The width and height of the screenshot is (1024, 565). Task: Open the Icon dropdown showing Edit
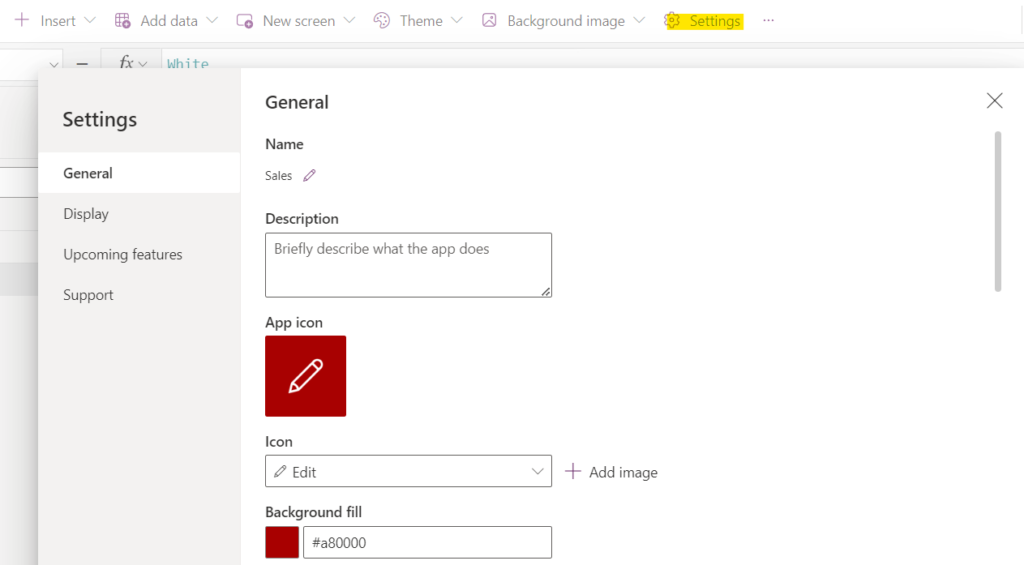[408, 472]
